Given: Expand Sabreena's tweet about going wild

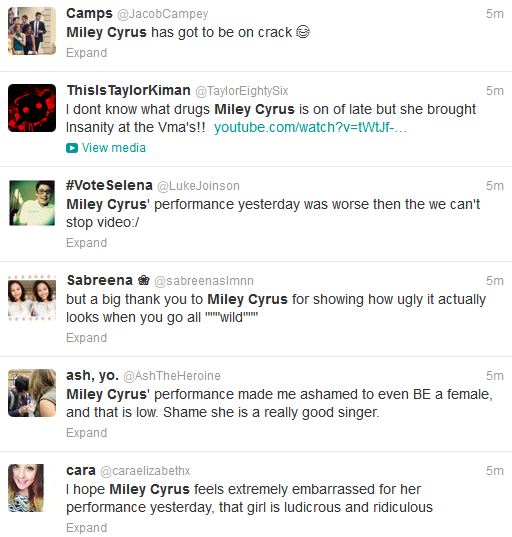Looking at the screenshot, I should coord(87,338).
